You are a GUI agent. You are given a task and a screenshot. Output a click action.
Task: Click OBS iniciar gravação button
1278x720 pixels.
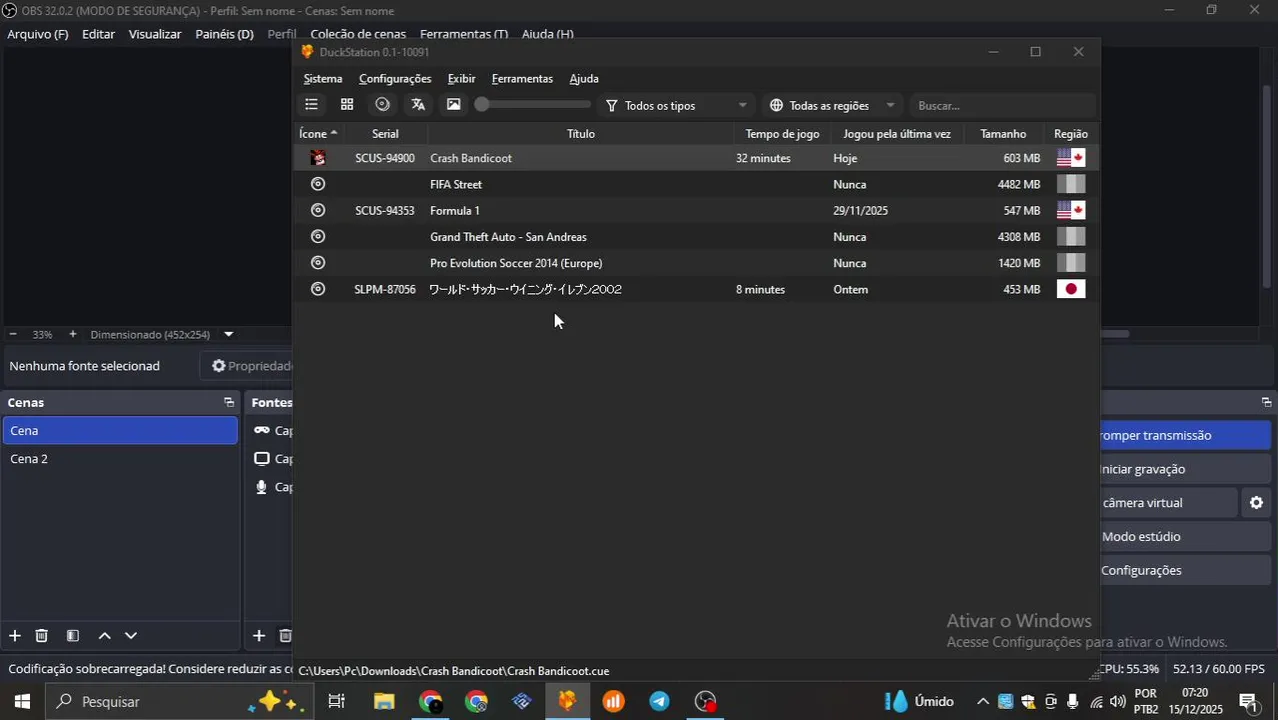tap(1185, 469)
